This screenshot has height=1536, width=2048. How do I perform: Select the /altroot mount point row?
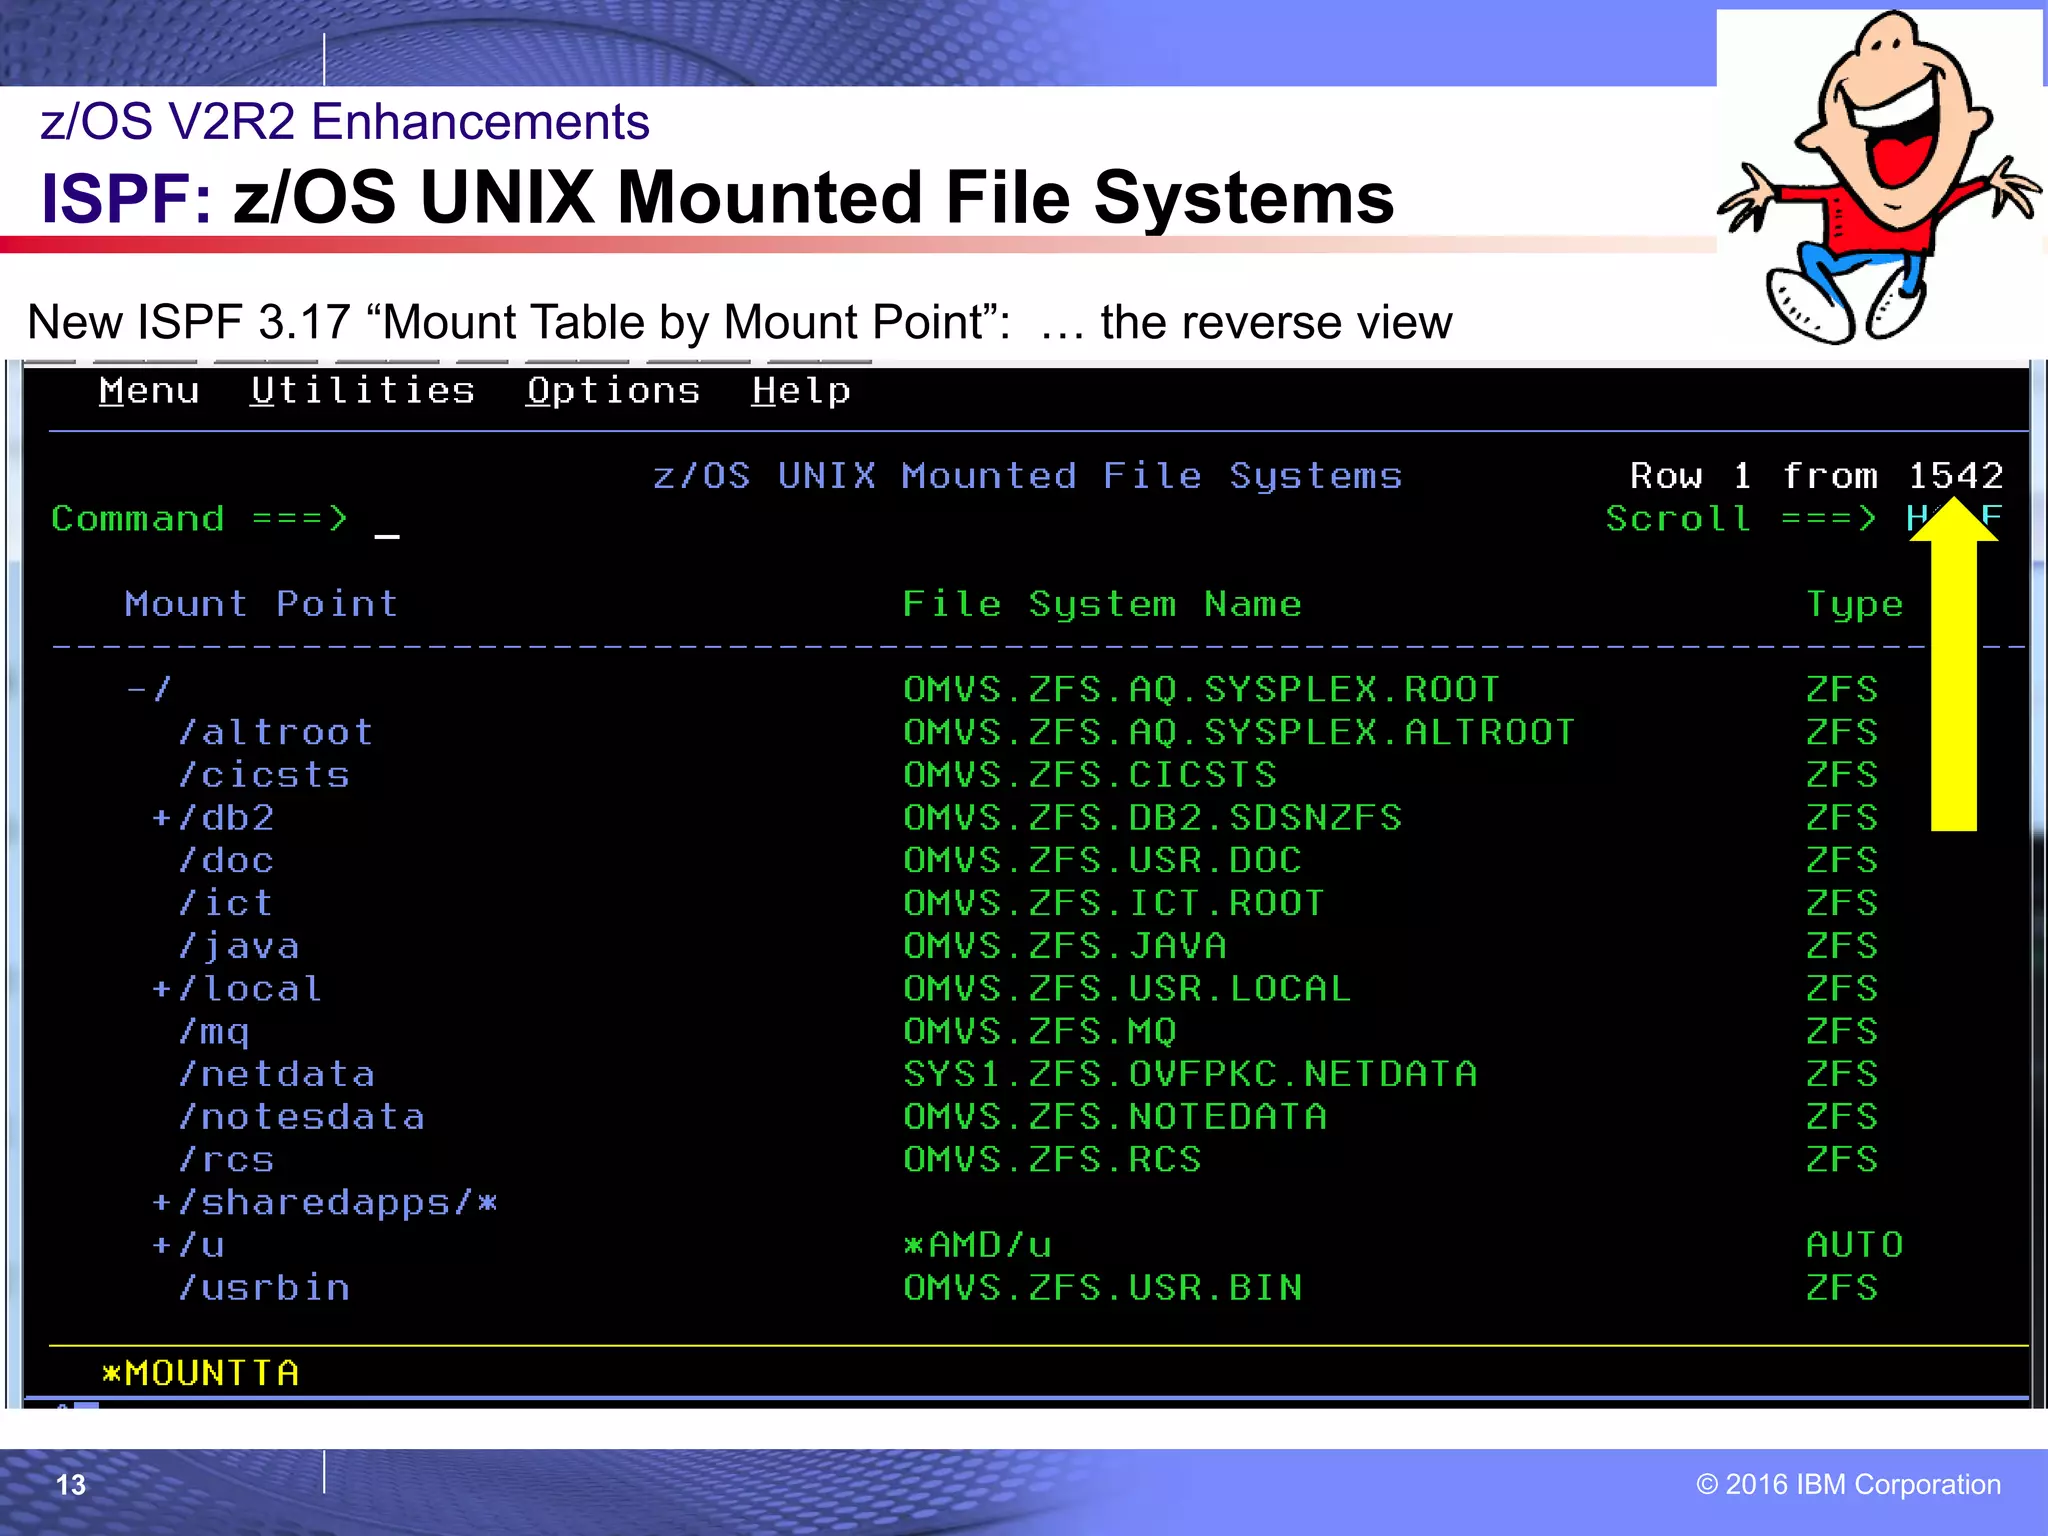pyautogui.click(x=275, y=732)
